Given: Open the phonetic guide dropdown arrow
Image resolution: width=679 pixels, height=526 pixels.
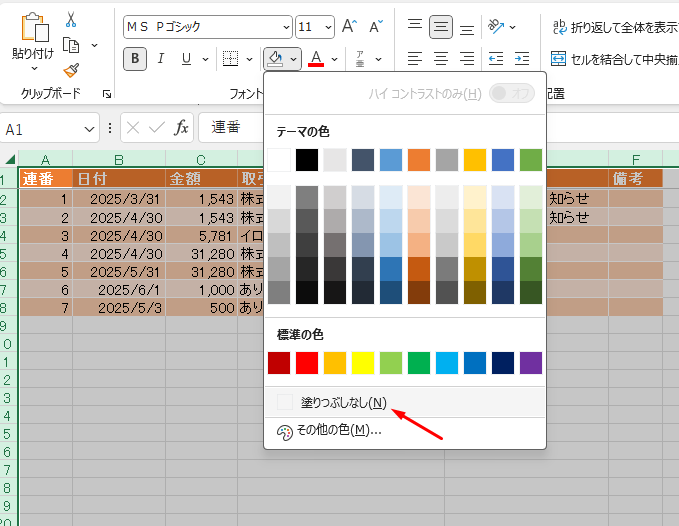Looking at the screenshot, I should pyautogui.click(x=378, y=59).
